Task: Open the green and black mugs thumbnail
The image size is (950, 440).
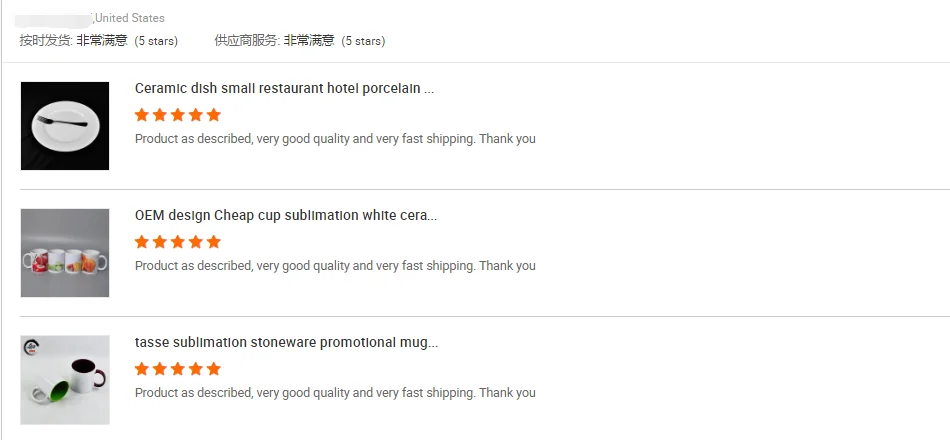Action: click(65, 380)
